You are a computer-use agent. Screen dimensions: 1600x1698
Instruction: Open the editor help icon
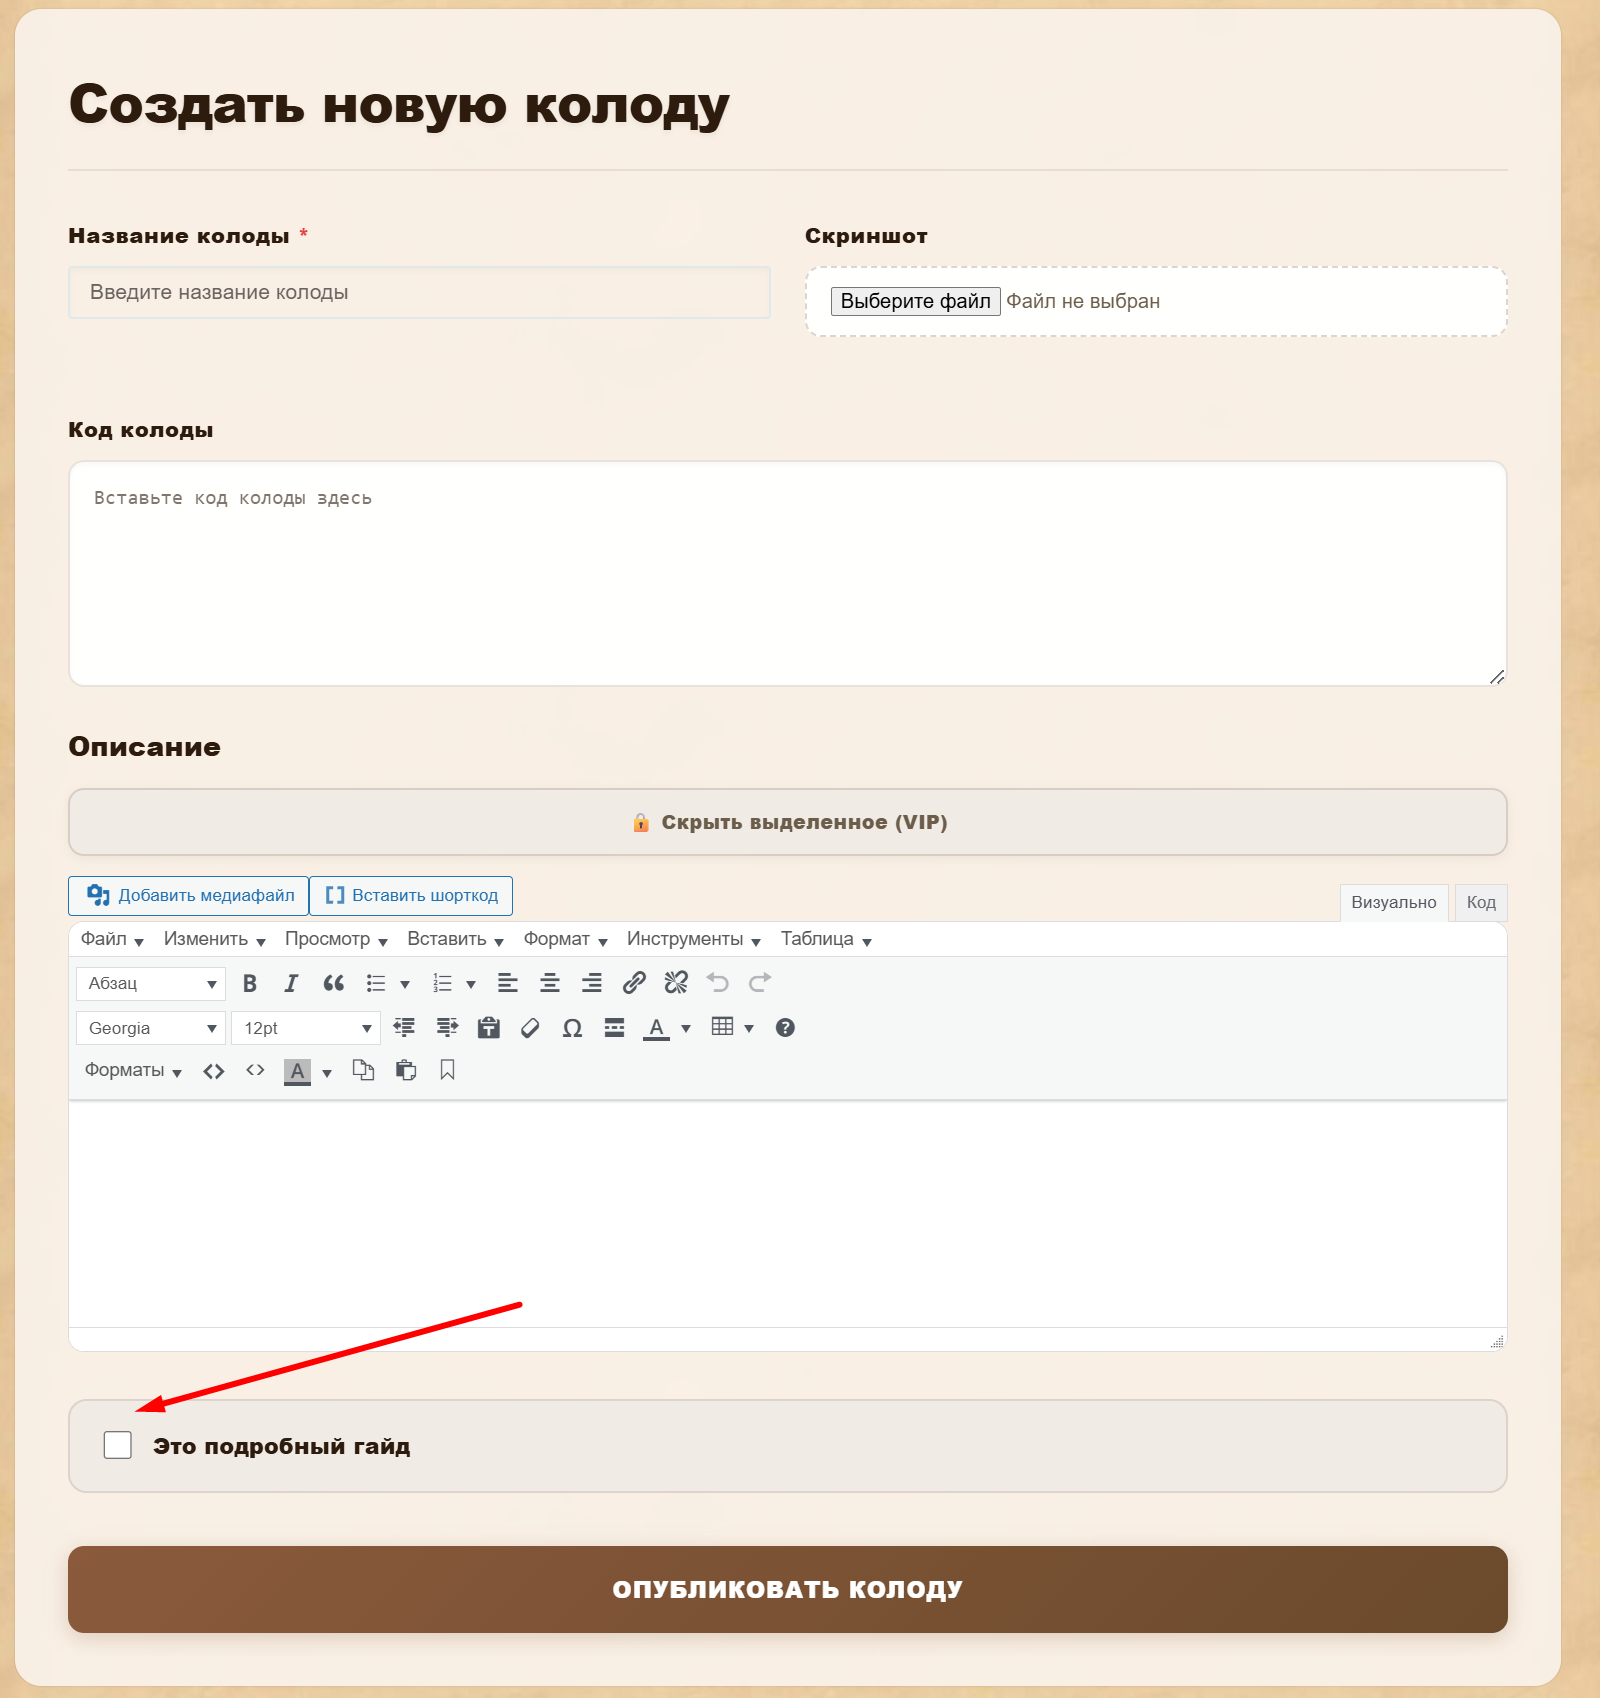point(785,1028)
